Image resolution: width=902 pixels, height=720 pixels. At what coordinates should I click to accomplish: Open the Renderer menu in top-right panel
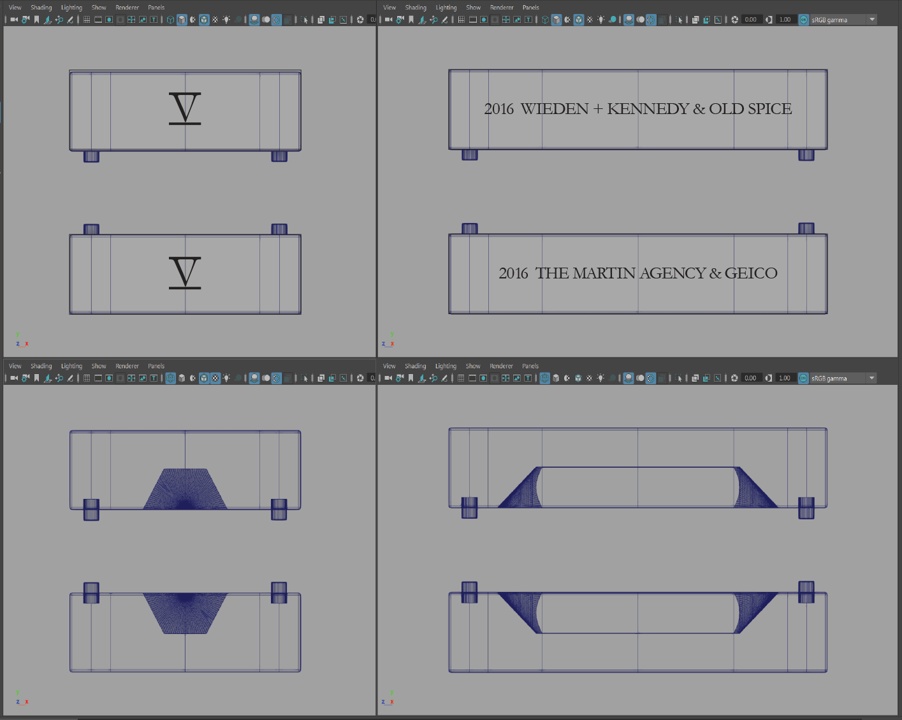pyautogui.click(x=502, y=7)
